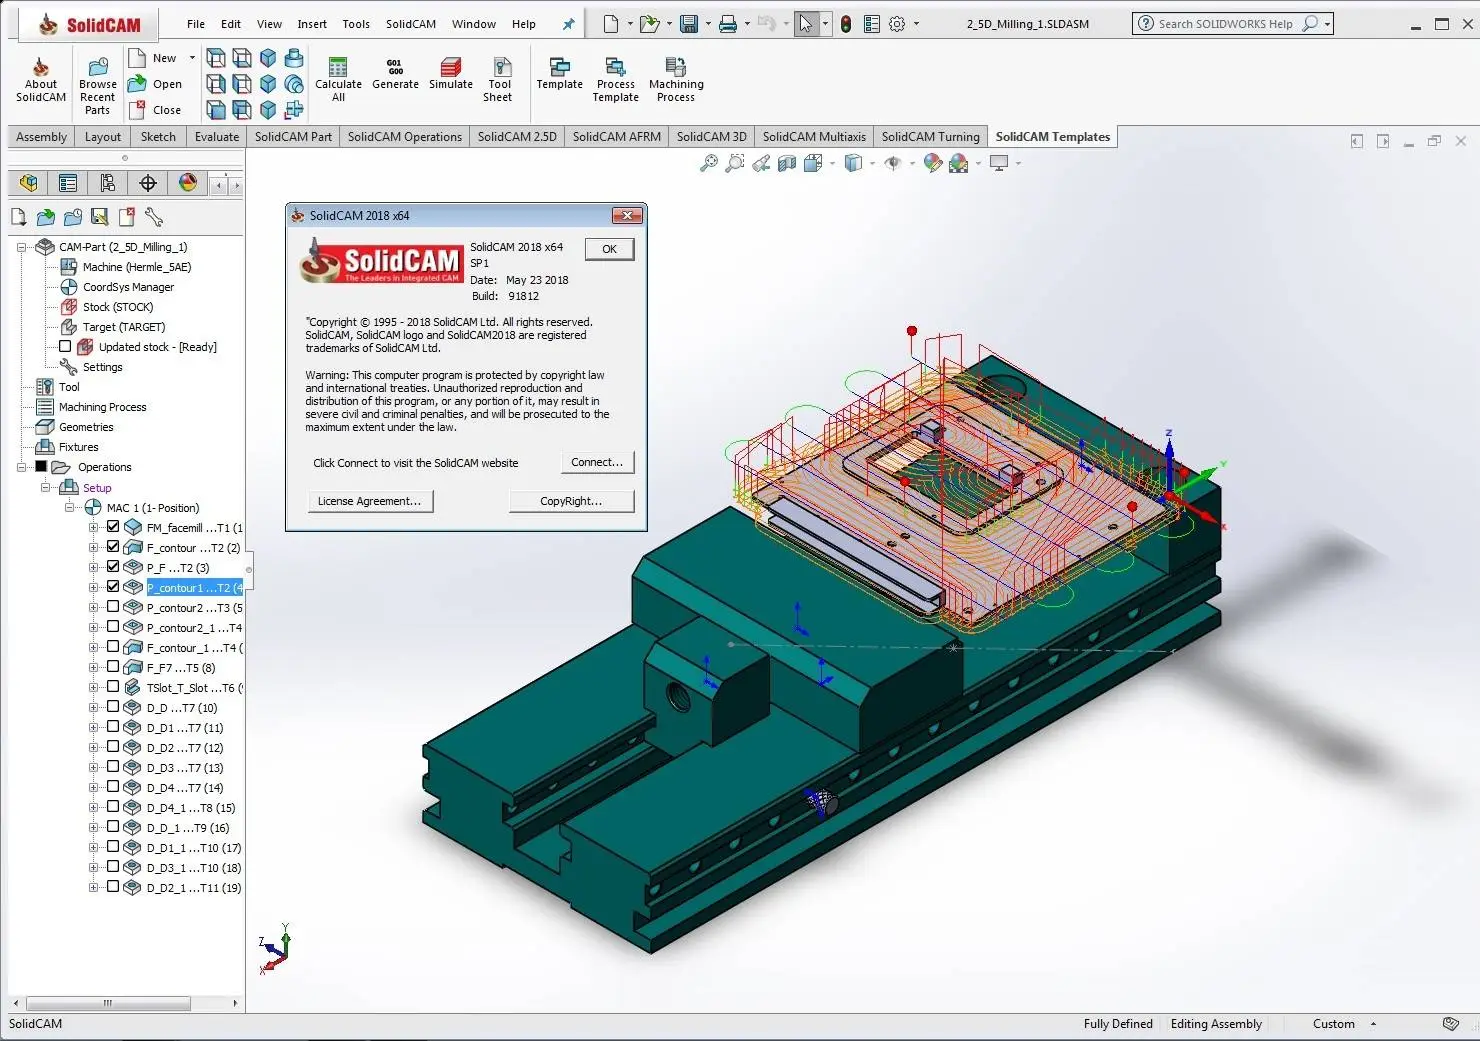1480x1041 pixels.
Task: Click the Save icon in the top toolbar
Action: pyautogui.click(x=689, y=24)
